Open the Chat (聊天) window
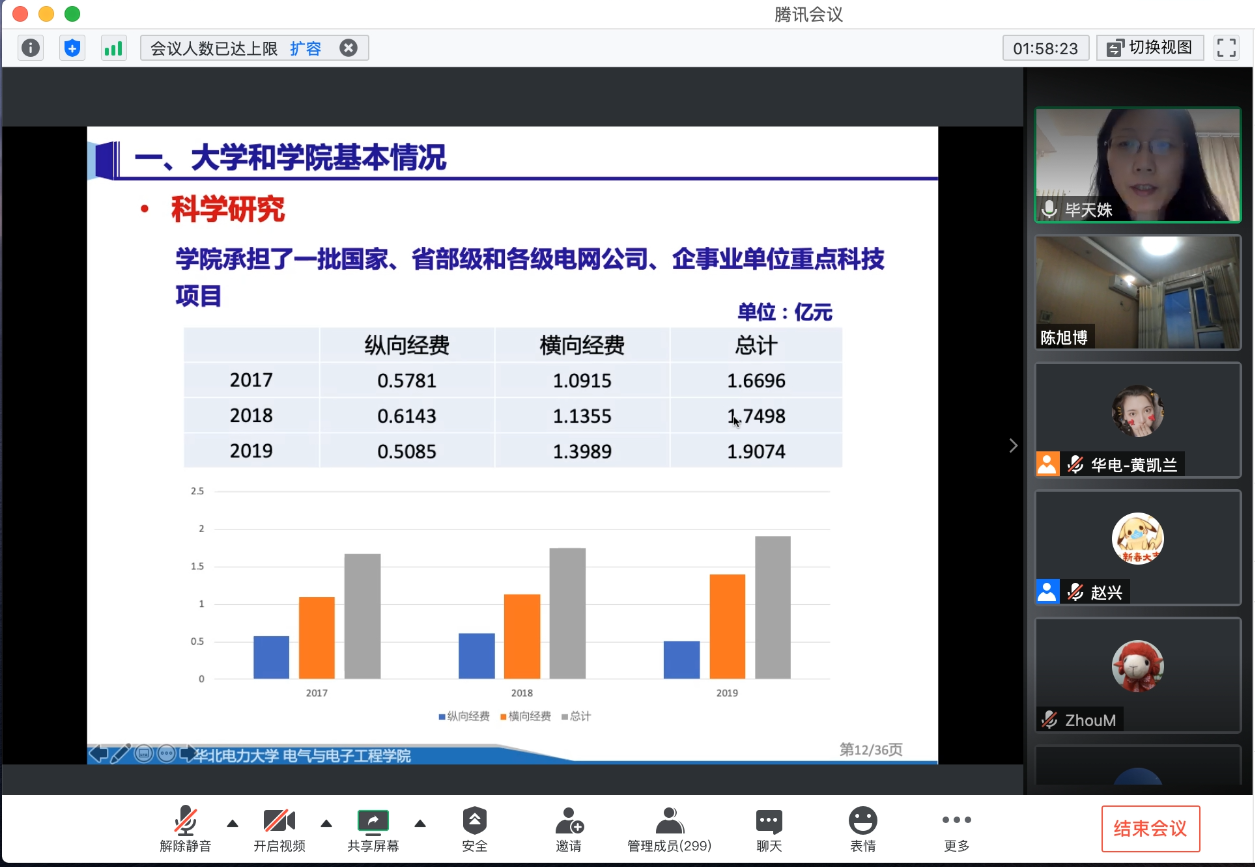The image size is (1255, 867). pos(769,829)
